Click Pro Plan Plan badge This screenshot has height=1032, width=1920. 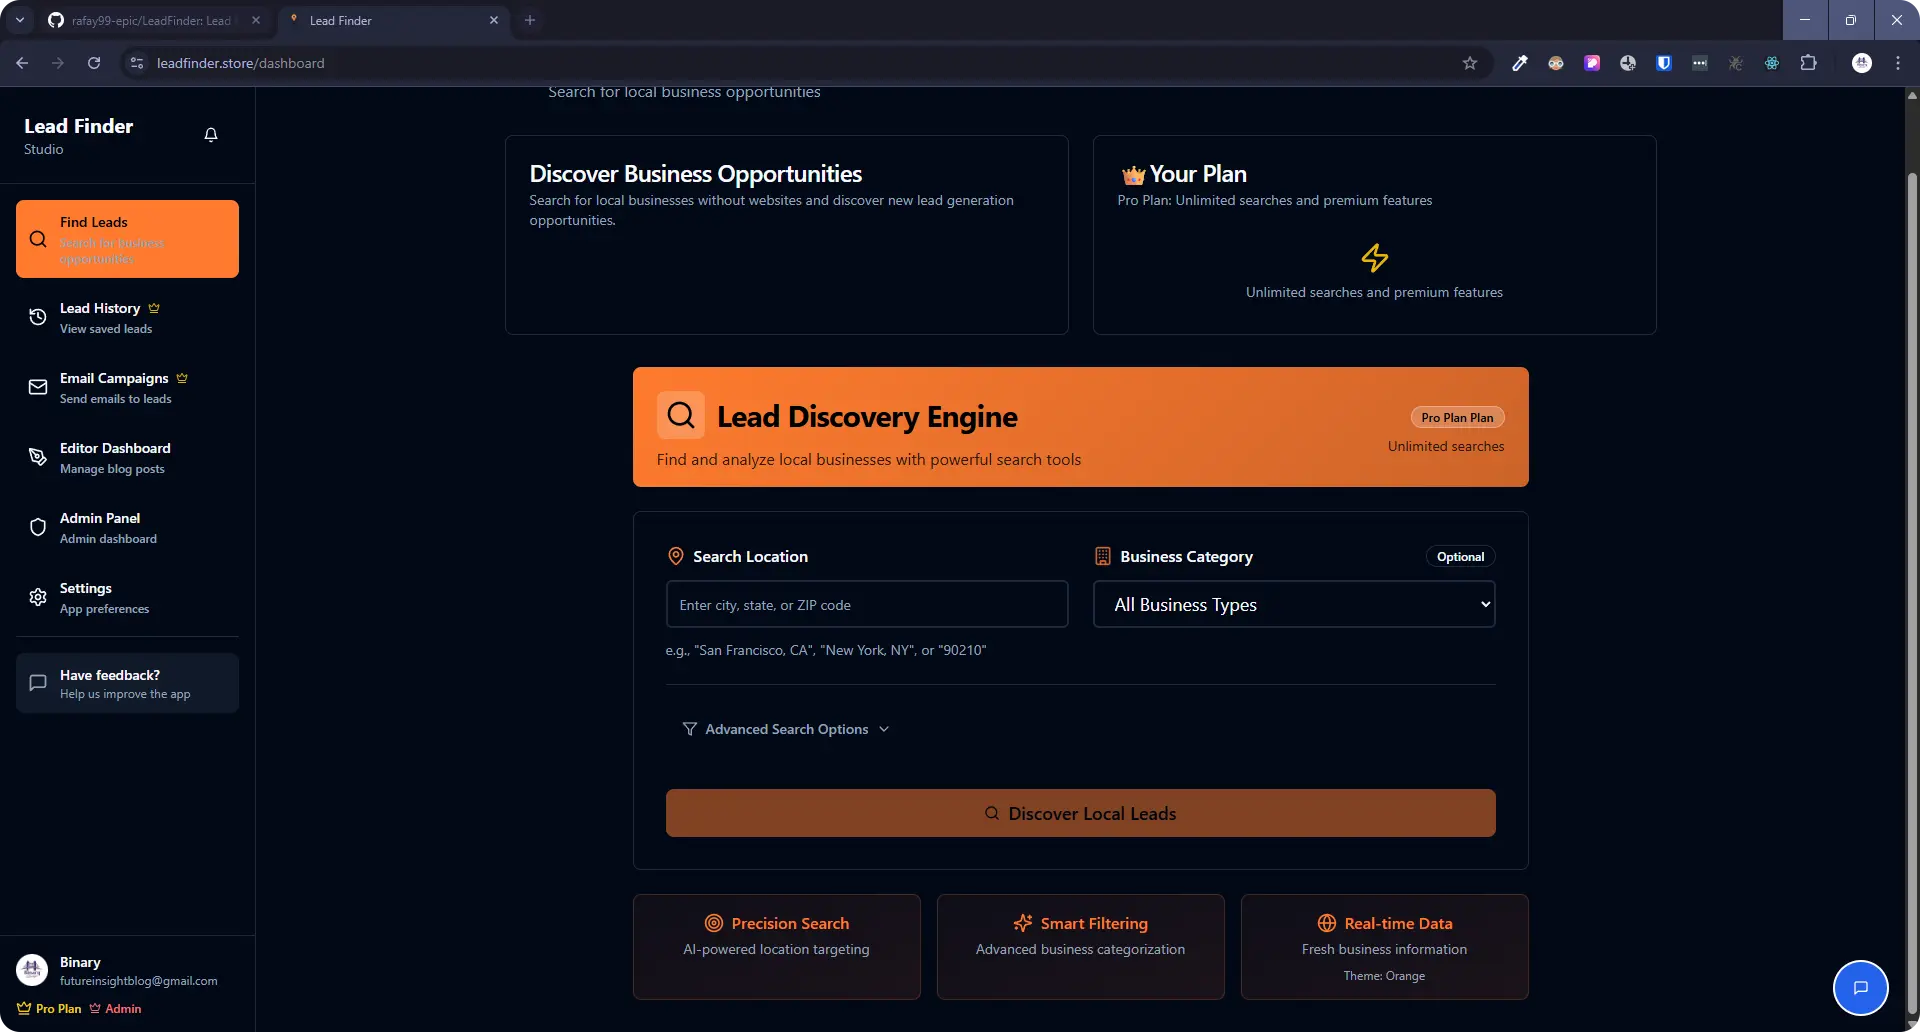[1457, 418]
